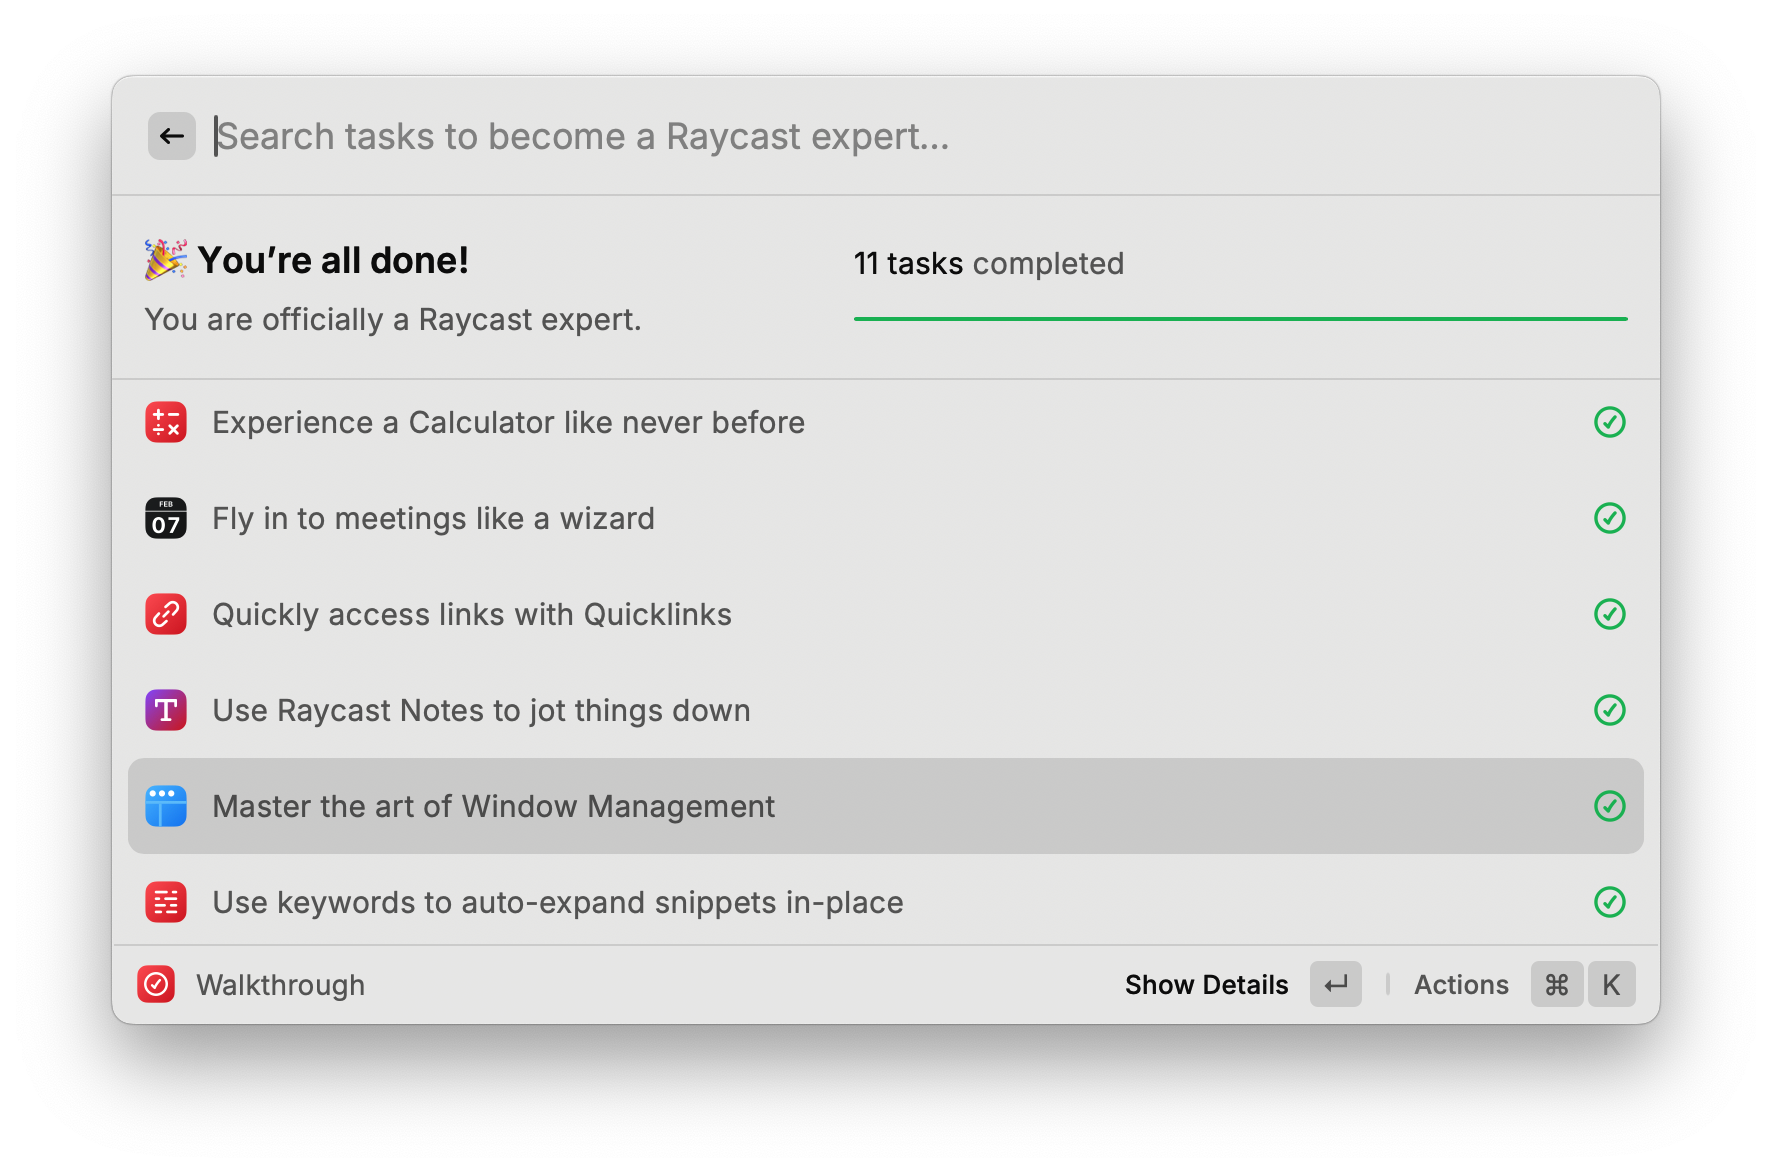Click checkmark for Calculator task

point(1610,422)
